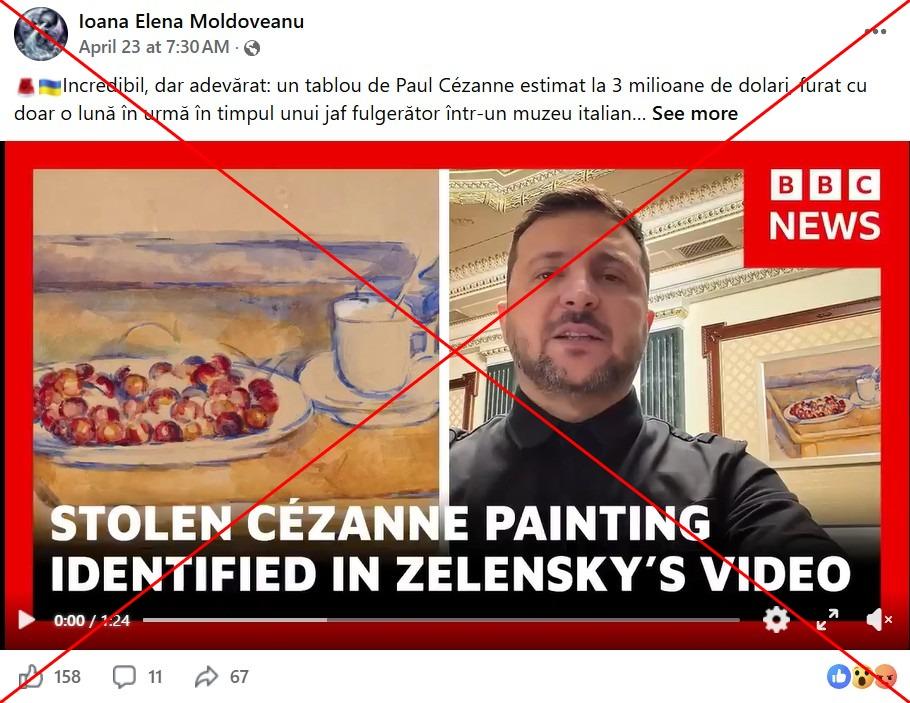Viewport: 910px width, 703px height.
Task: Play the video with the play button
Action: 26,620
